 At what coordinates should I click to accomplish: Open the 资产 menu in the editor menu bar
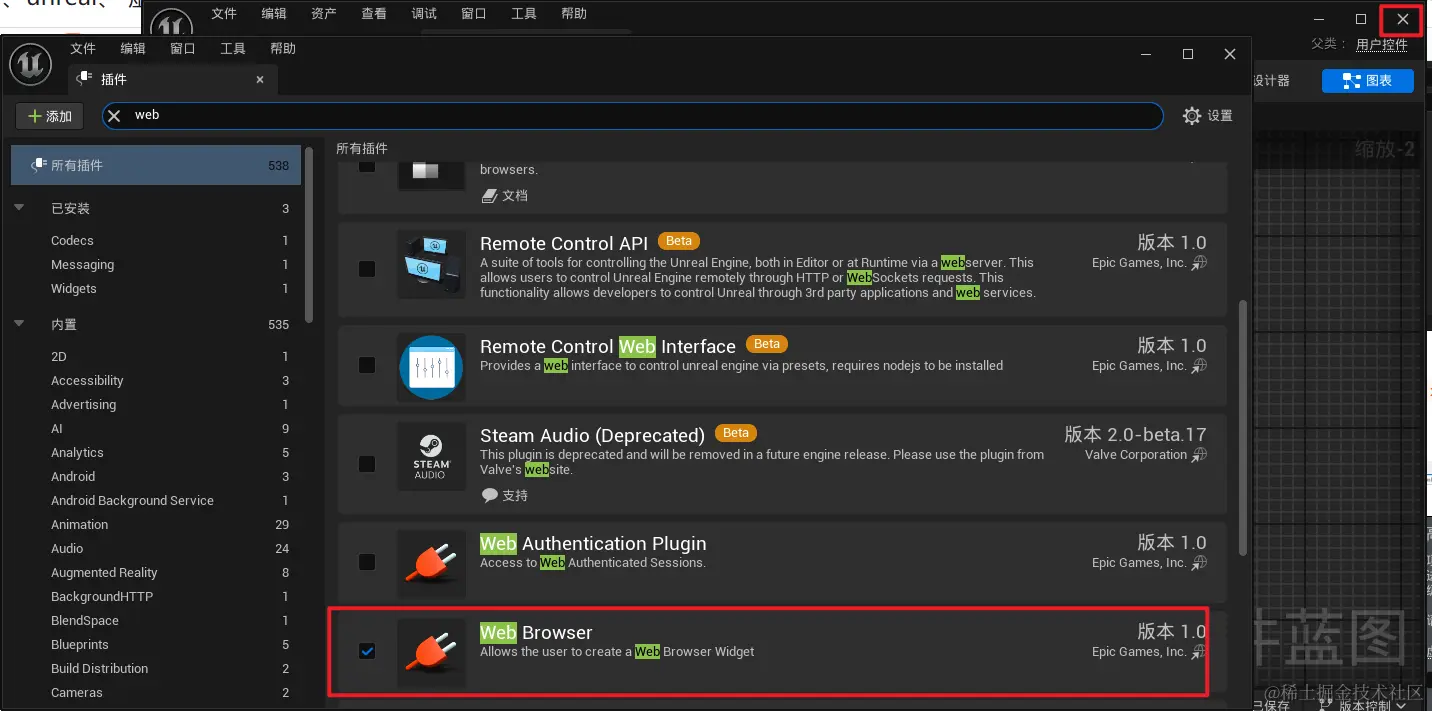[x=322, y=13]
